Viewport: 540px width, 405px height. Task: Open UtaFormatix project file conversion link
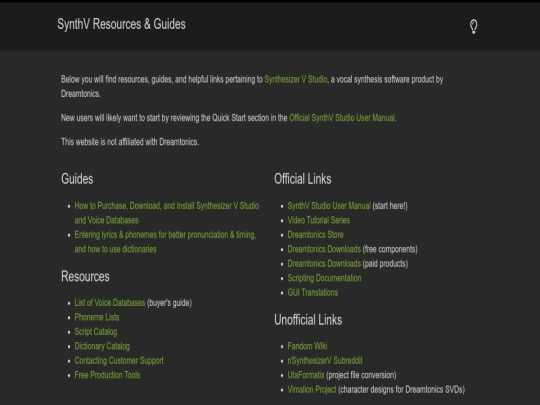(306, 375)
